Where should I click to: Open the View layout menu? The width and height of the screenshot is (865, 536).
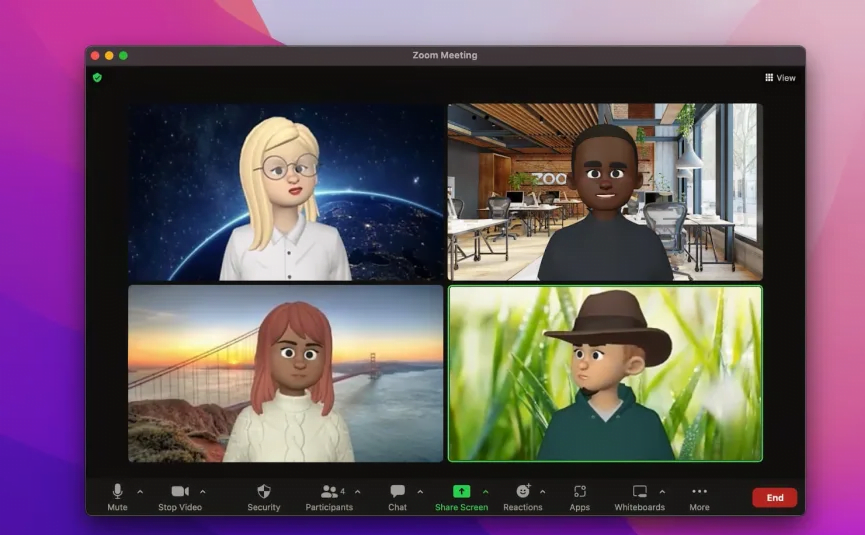click(780, 78)
